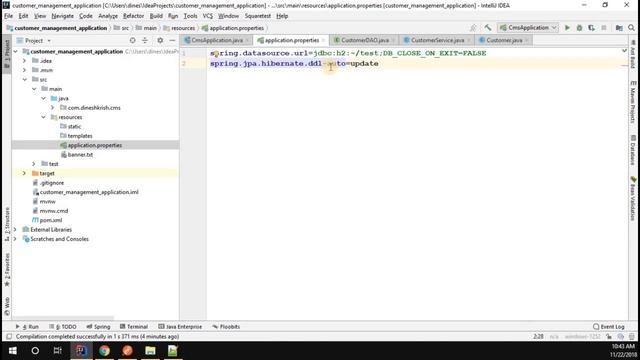Open the VCS menu
The height and width of the screenshot is (360, 640).
pyautogui.click(x=208, y=16)
